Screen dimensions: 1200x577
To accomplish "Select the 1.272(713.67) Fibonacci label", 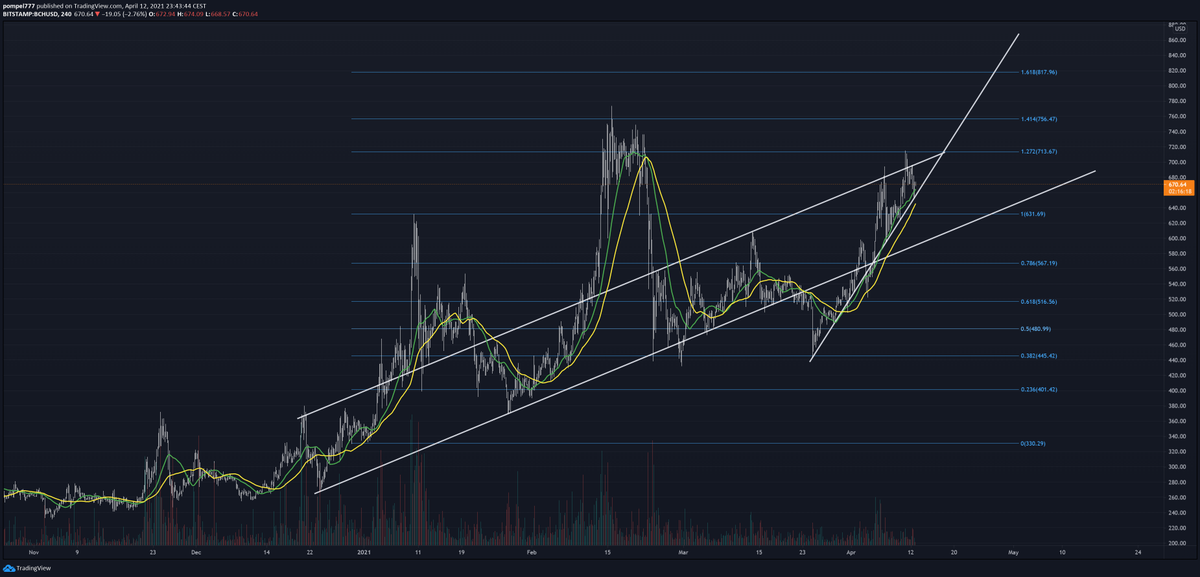I will [1039, 152].
